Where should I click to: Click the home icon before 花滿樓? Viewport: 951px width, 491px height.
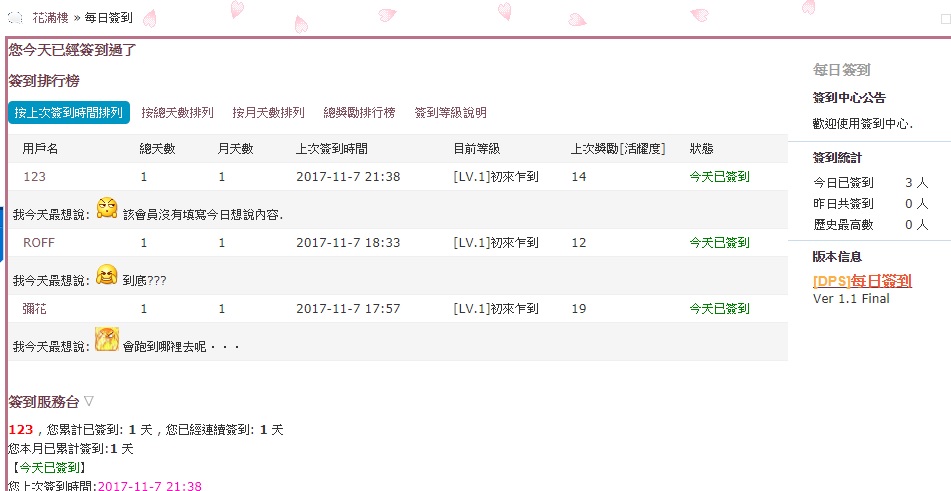coord(15,18)
